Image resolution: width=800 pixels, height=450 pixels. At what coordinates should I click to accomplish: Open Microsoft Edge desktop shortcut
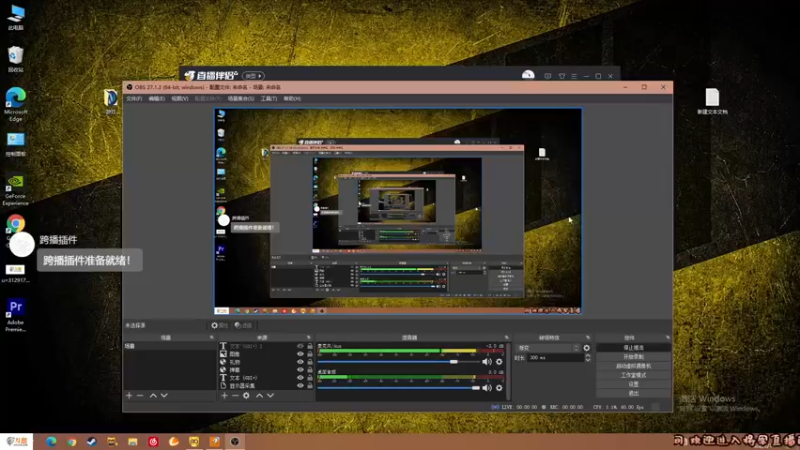(x=16, y=104)
